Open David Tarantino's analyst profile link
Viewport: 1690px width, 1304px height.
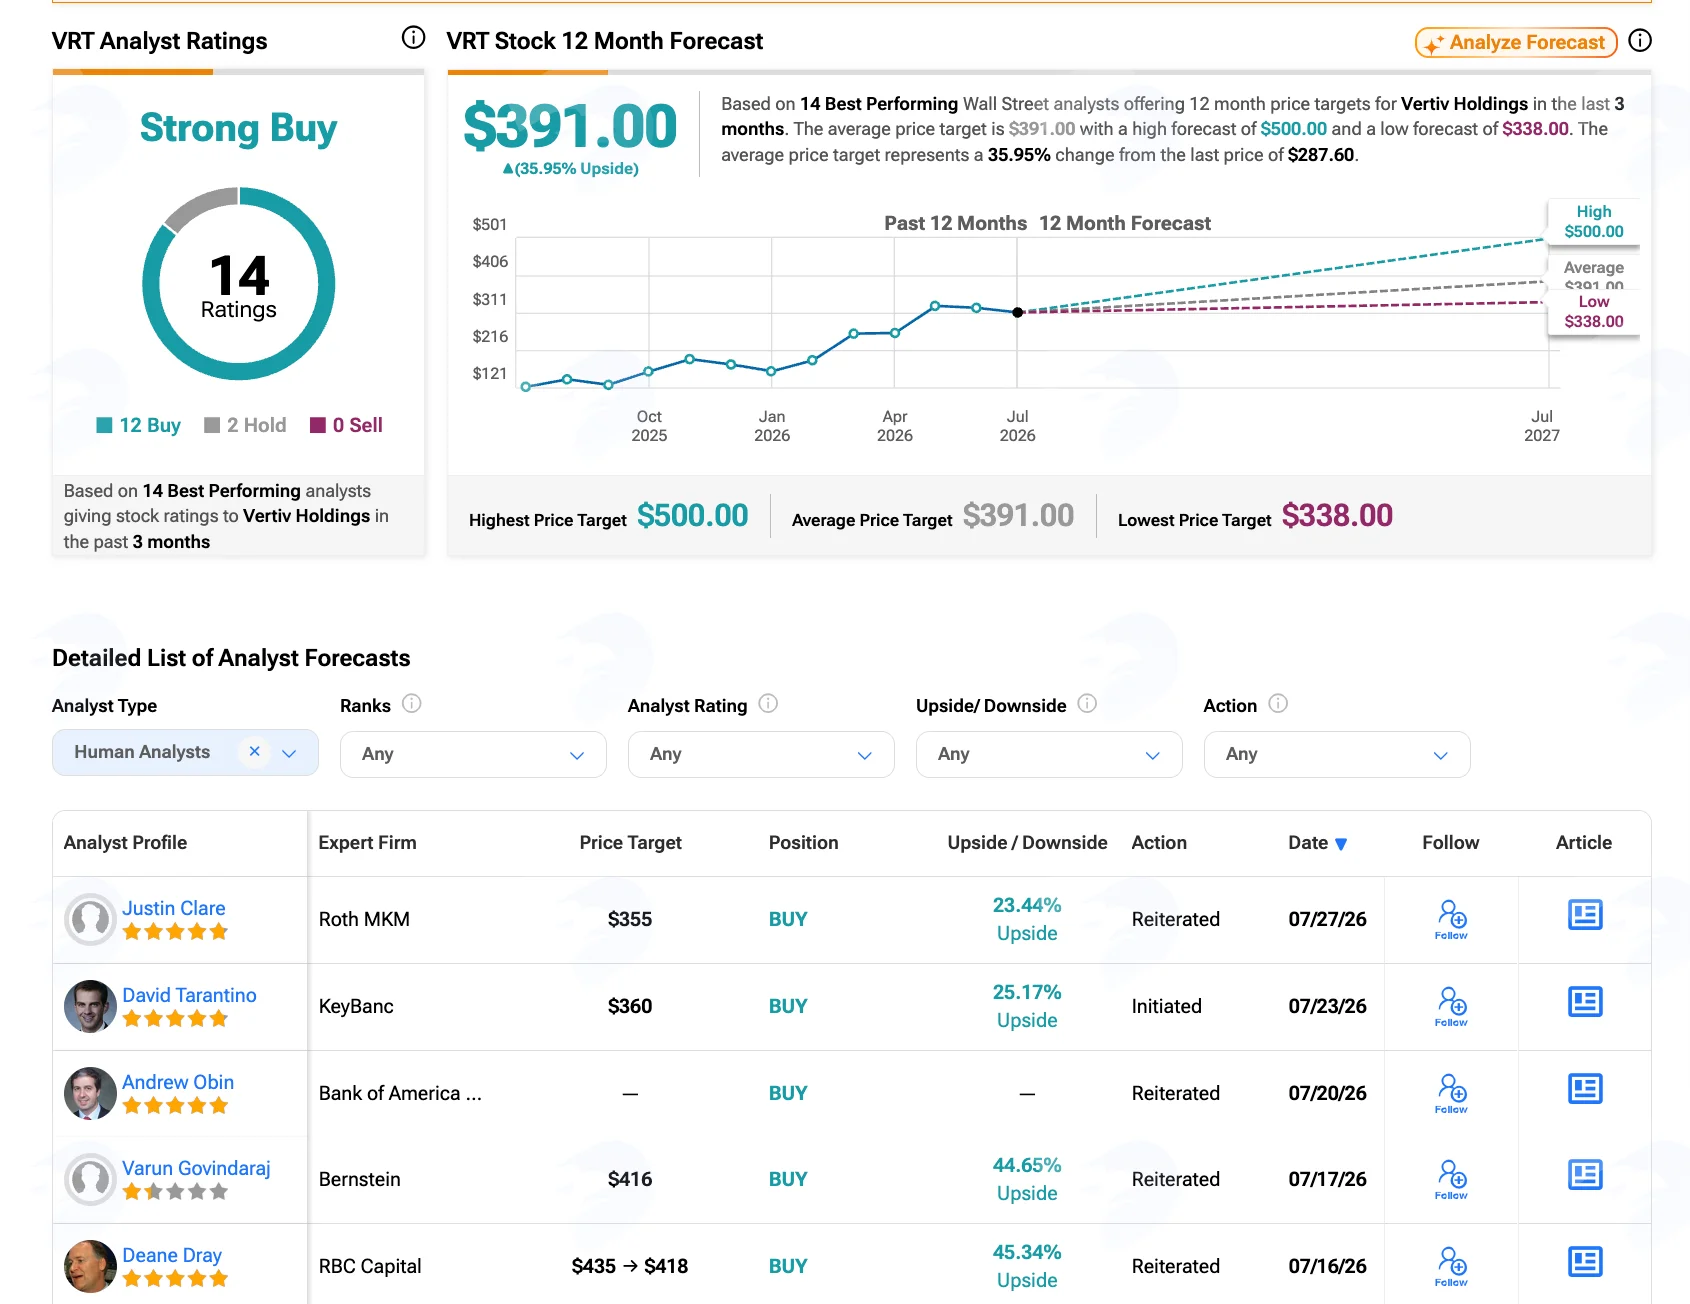[x=189, y=995]
